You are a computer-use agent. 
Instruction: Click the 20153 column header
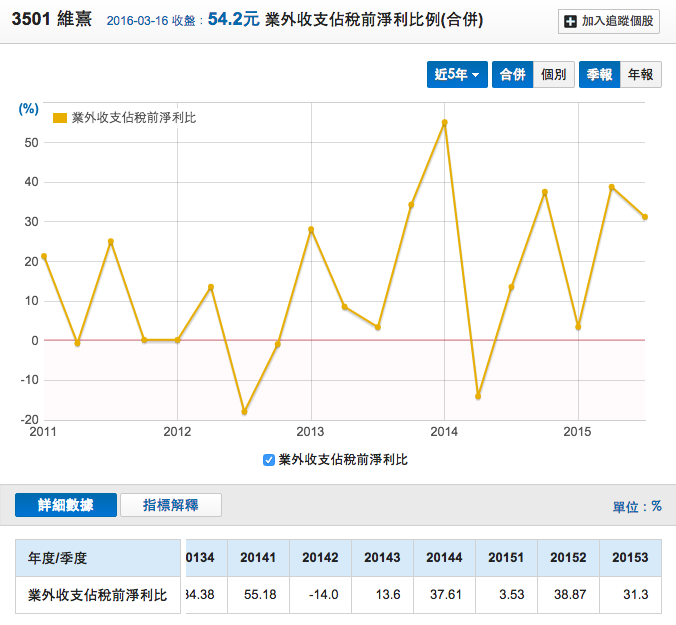coord(631,557)
